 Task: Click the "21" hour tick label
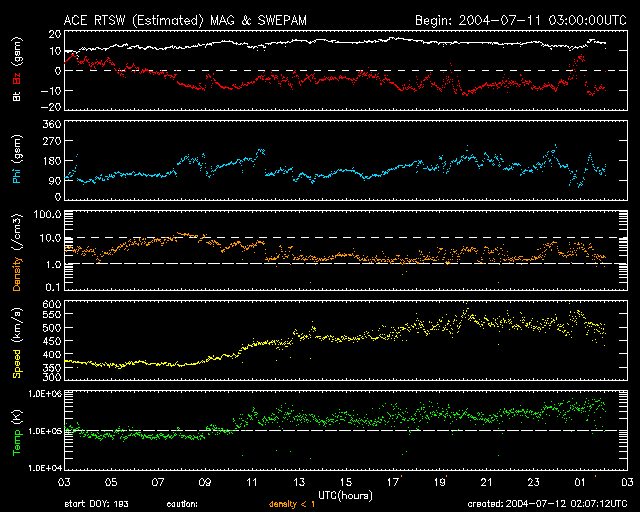pyautogui.click(x=487, y=483)
